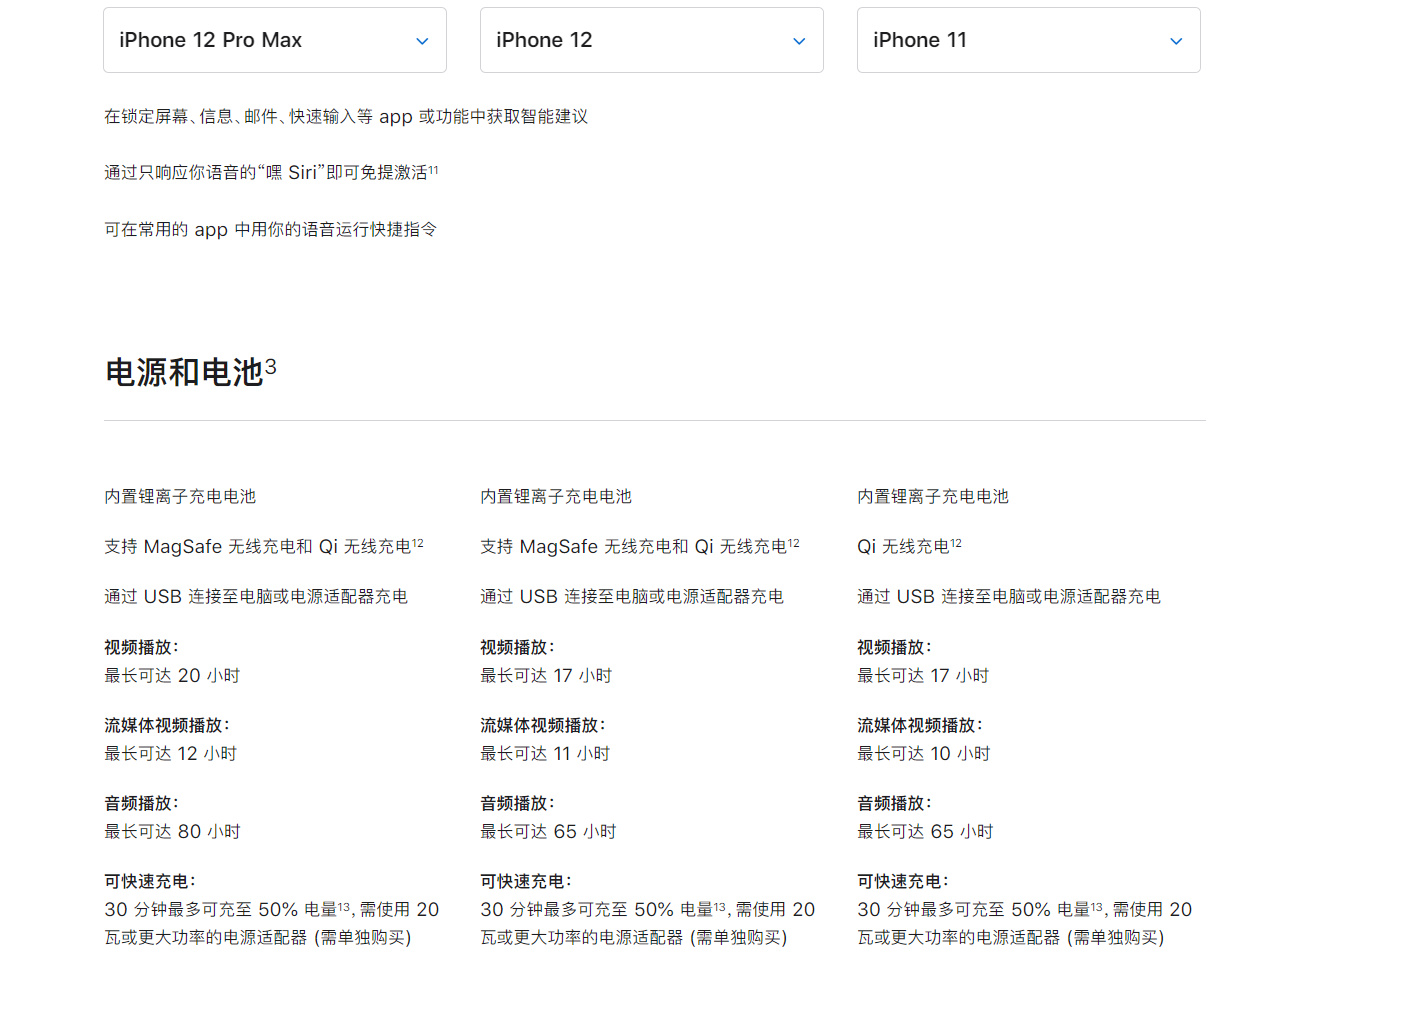
Task: Open the iPhone 12 model dropdown
Action: [x=652, y=40]
